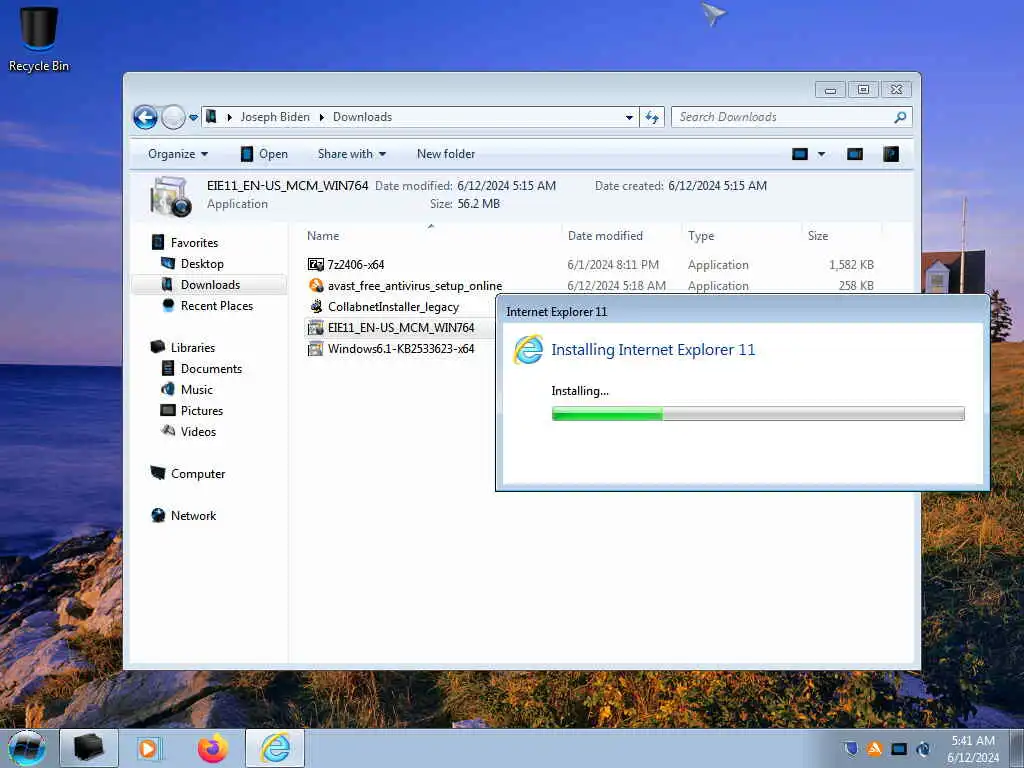Select Windows6.1-KB2533623-x64 file icon
Viewport: 1024px width, 768px height.
(x=315, y=348)
